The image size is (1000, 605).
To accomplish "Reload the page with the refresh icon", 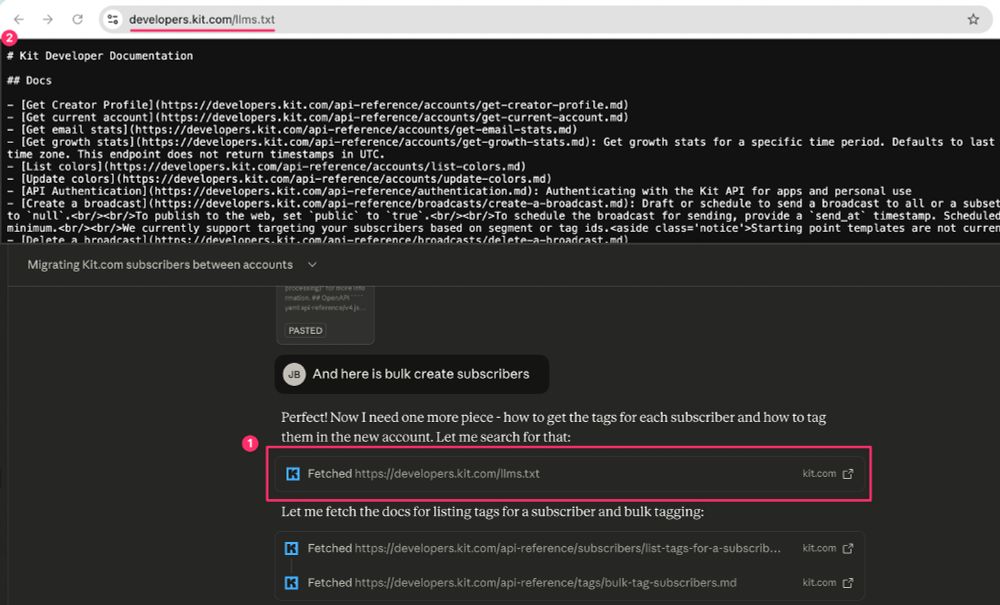I will (78, 18).
